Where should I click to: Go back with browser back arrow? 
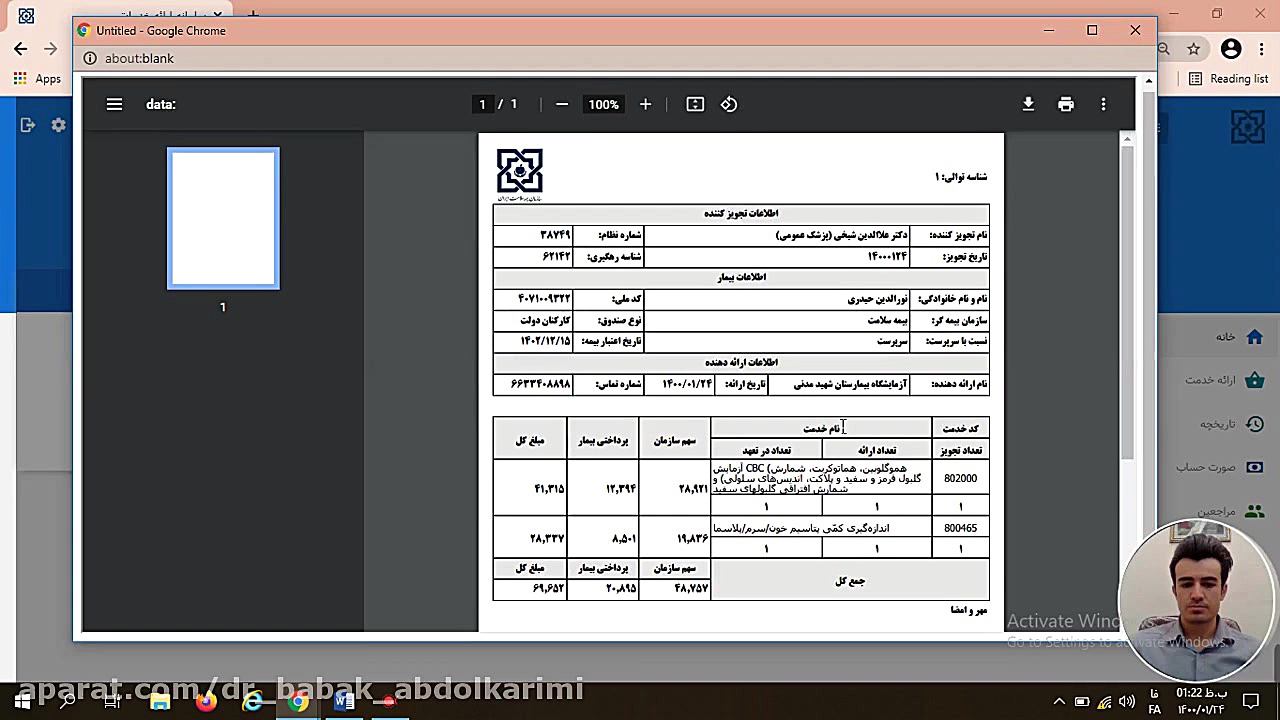point(21,48)
